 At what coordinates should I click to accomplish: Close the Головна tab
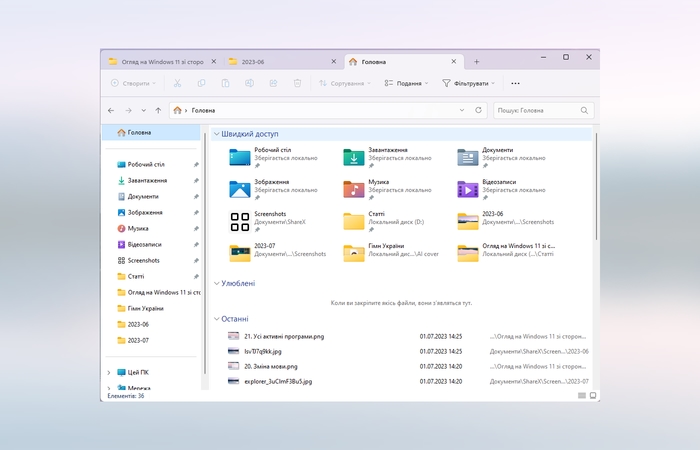pos(454,62)
